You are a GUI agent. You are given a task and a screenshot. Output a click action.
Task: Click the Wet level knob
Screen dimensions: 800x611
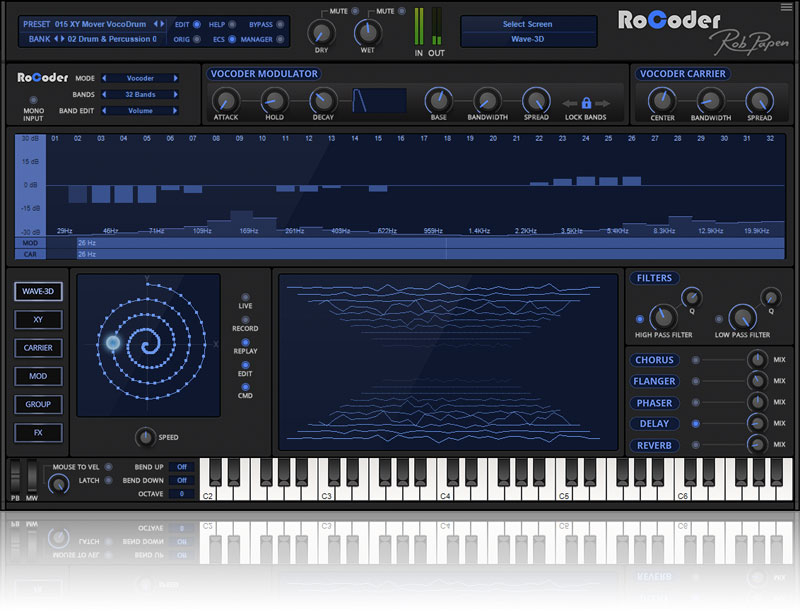[x=368, y=33]
